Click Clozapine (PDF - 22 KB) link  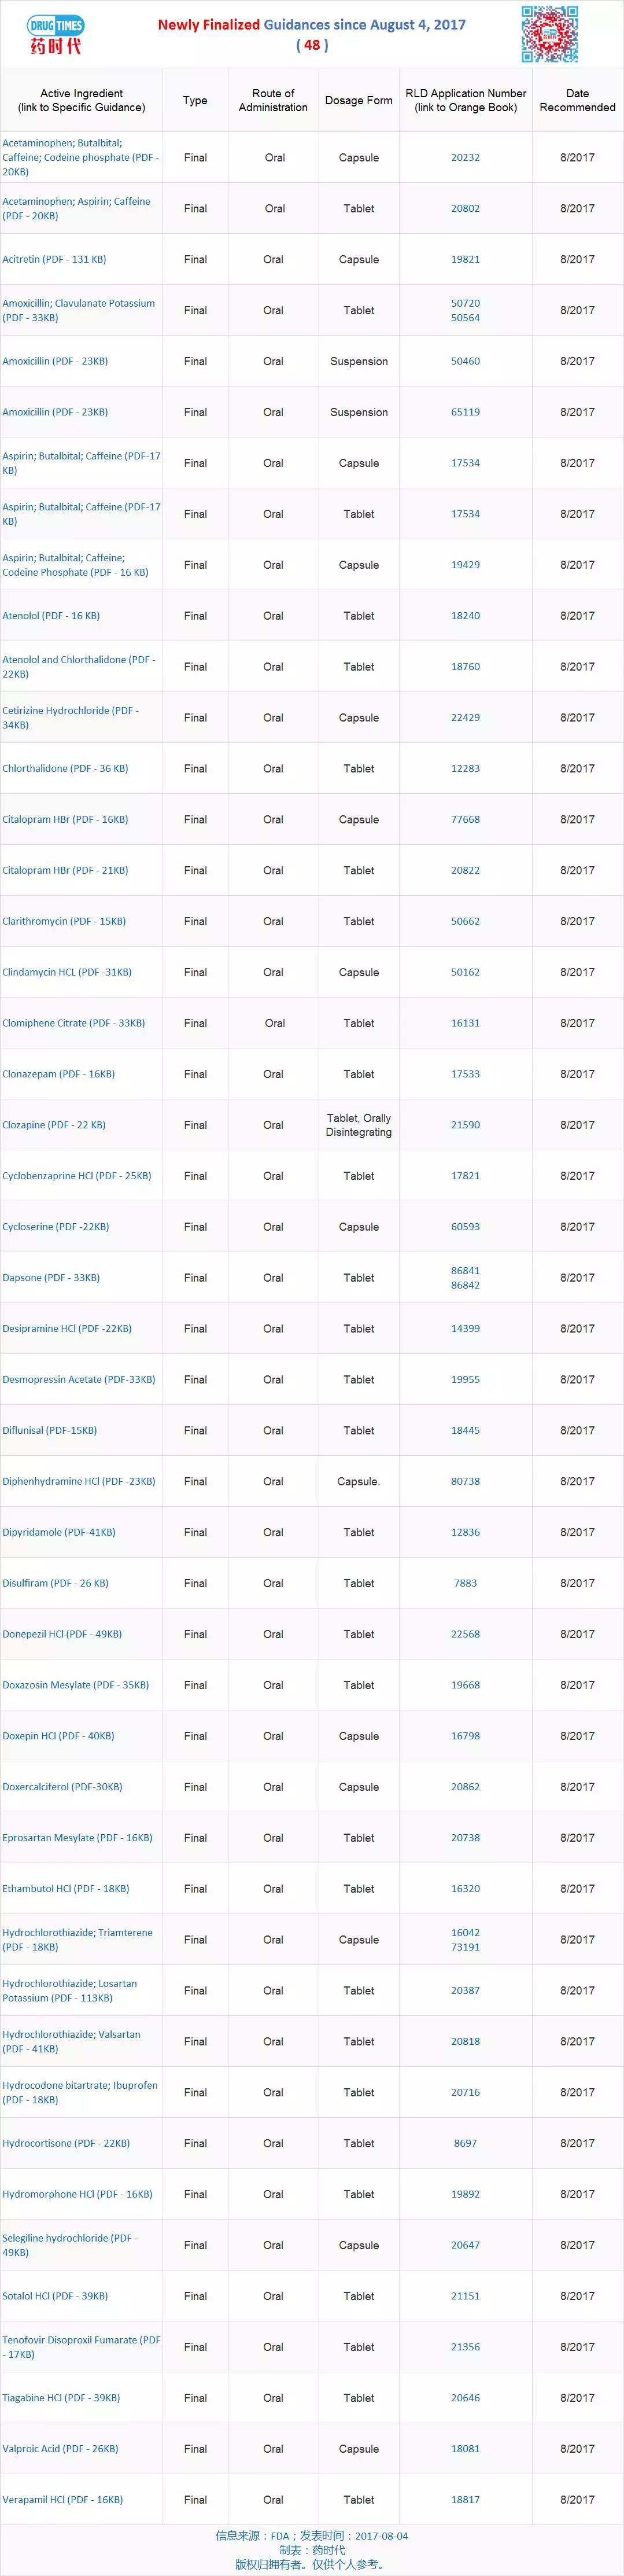pos(54,1125)
